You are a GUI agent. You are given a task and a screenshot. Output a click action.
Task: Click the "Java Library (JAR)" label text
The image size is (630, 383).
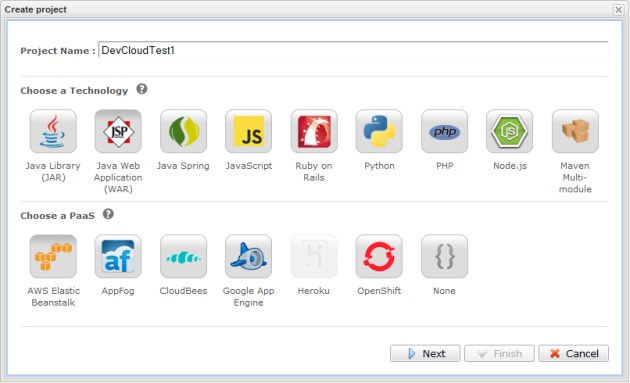(x=53, y=172)
